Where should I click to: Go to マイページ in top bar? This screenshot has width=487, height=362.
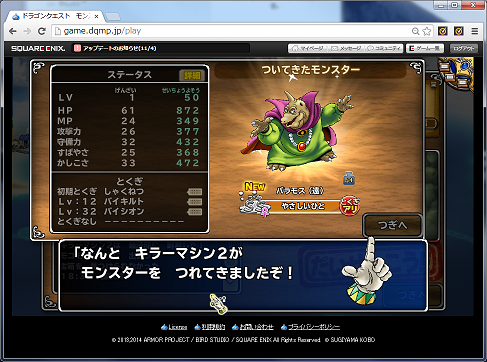308,48
